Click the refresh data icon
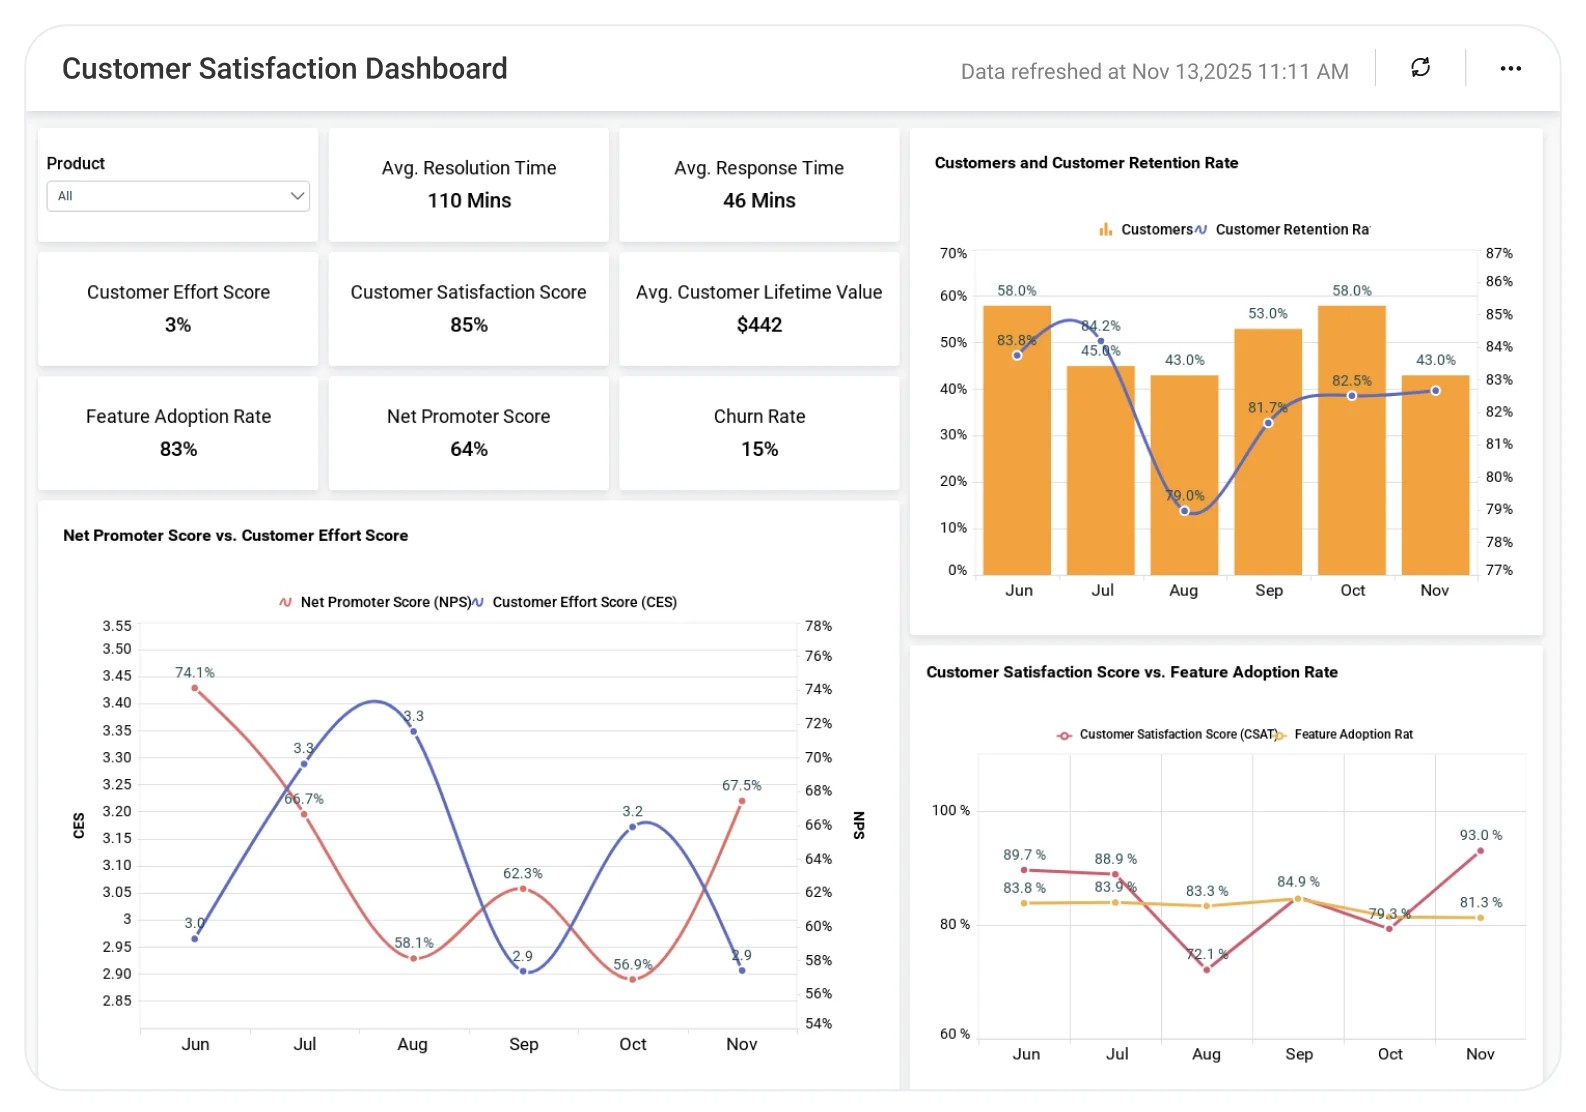The width and height of the screenshot is (1586, 1112). pos(1420,68)
